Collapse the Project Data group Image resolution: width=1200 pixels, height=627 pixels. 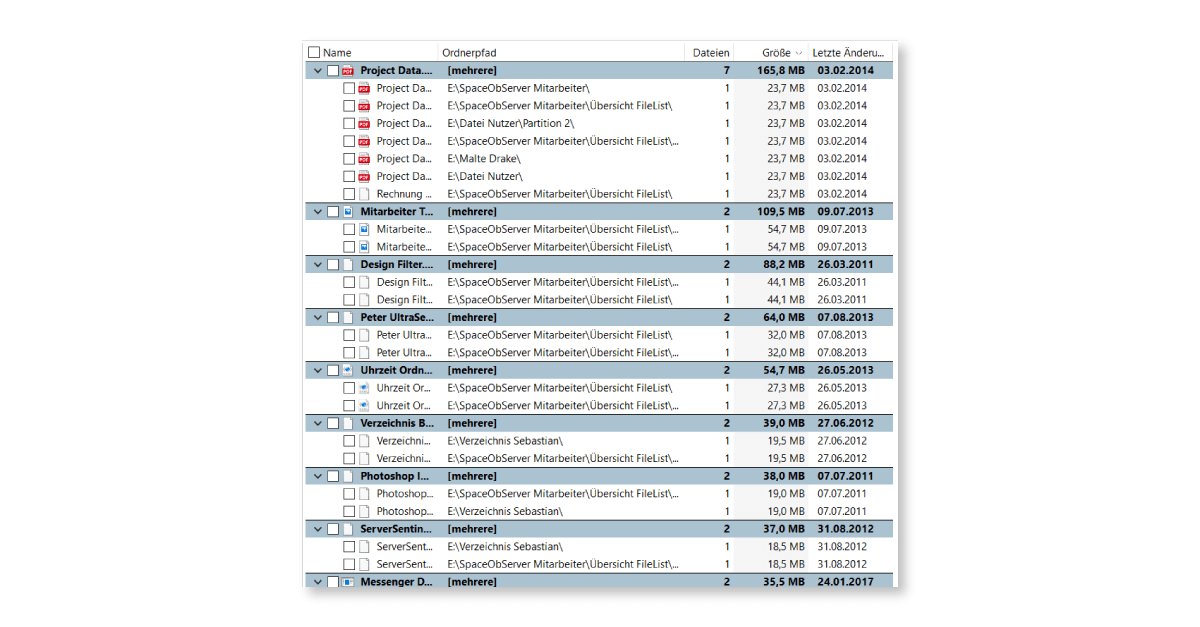(x=318, y=71)
